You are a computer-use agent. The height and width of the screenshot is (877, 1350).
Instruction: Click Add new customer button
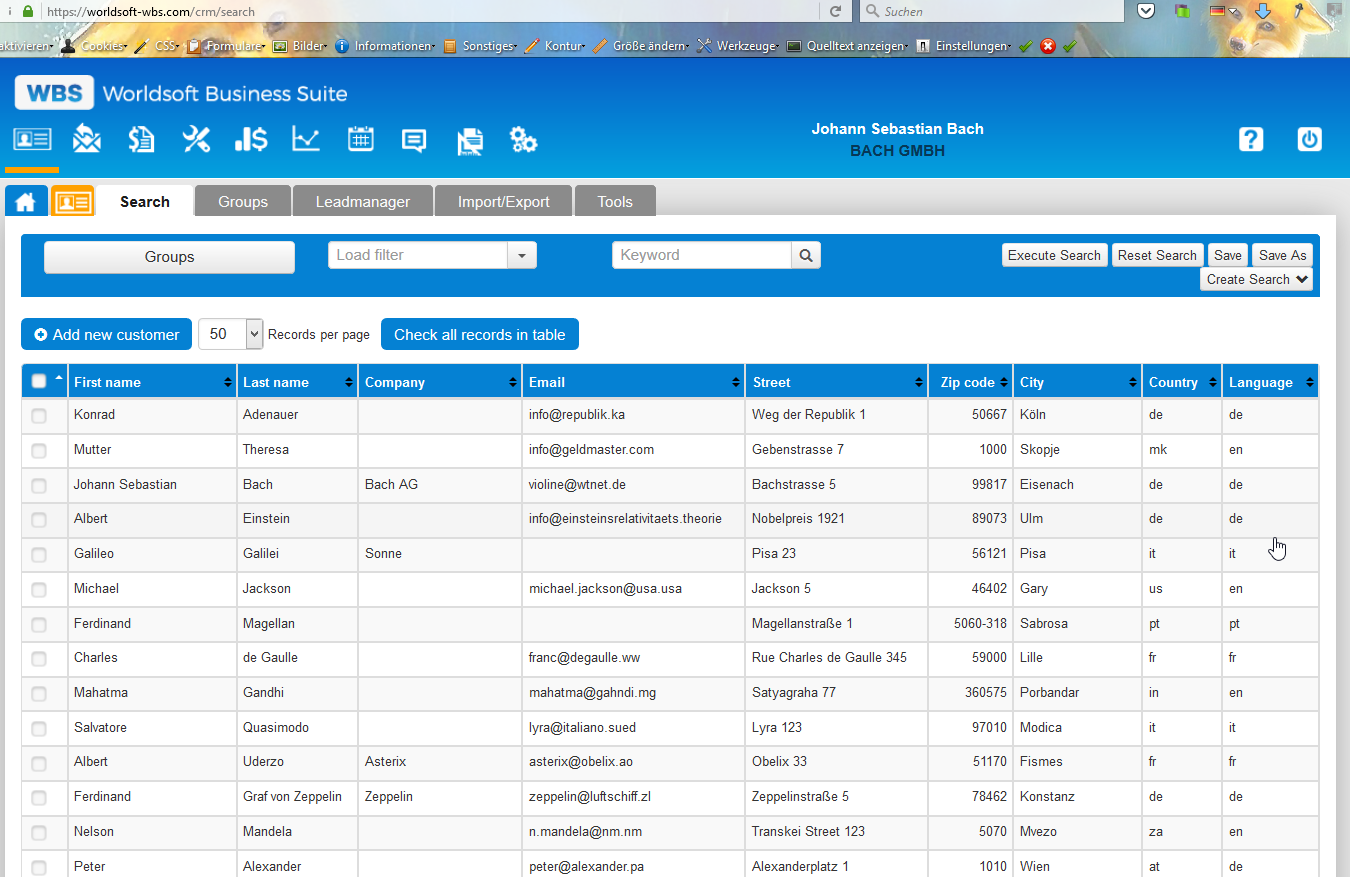pos(106,335)
